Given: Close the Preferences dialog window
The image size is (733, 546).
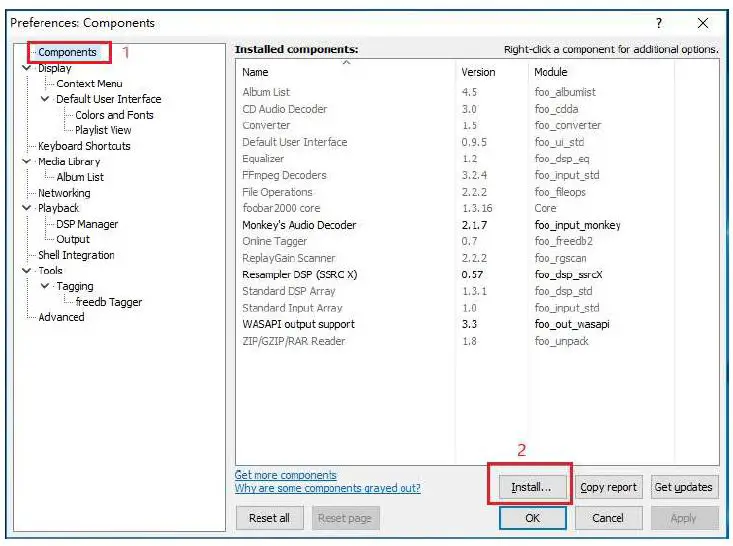Looking at the screenshot, I should coord(703,23).
